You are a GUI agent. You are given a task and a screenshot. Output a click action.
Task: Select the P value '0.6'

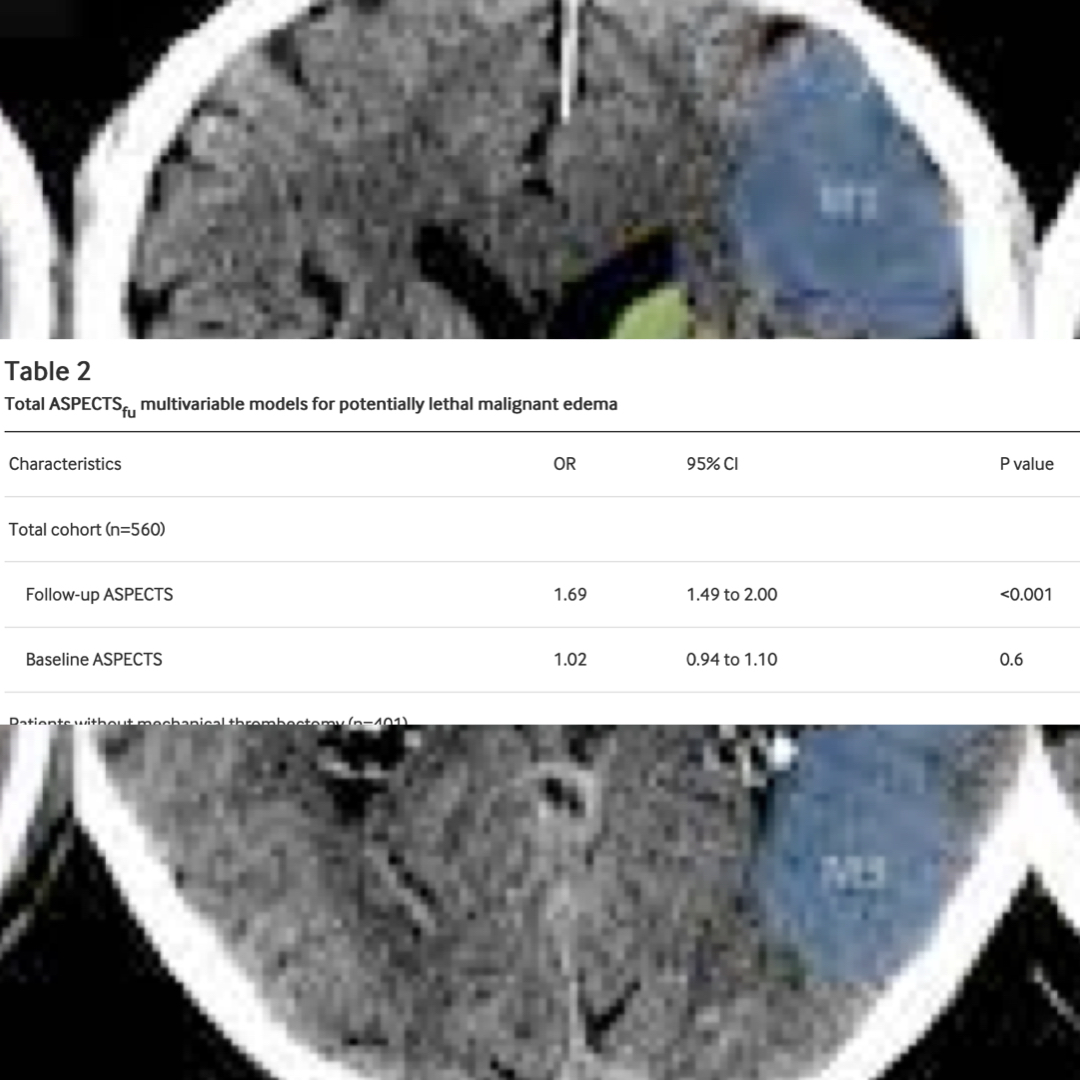pos(1011,659)
